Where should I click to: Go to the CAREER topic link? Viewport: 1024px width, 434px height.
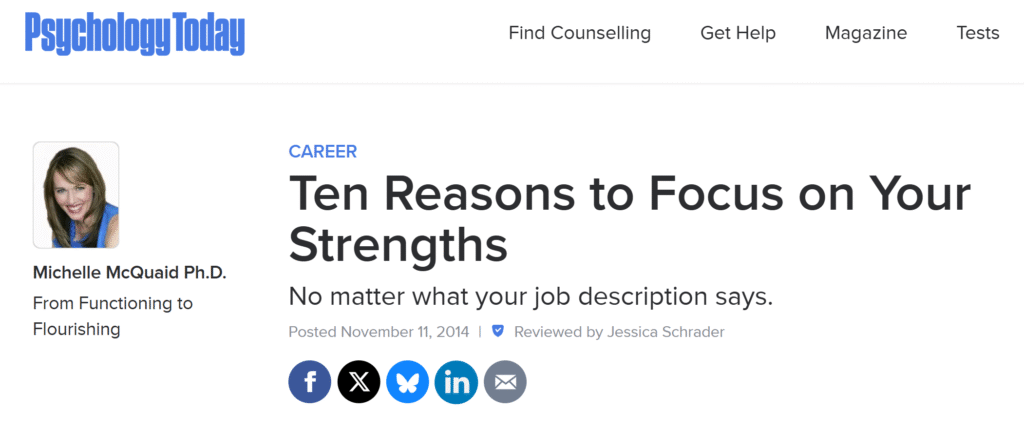tap(322, 152)
